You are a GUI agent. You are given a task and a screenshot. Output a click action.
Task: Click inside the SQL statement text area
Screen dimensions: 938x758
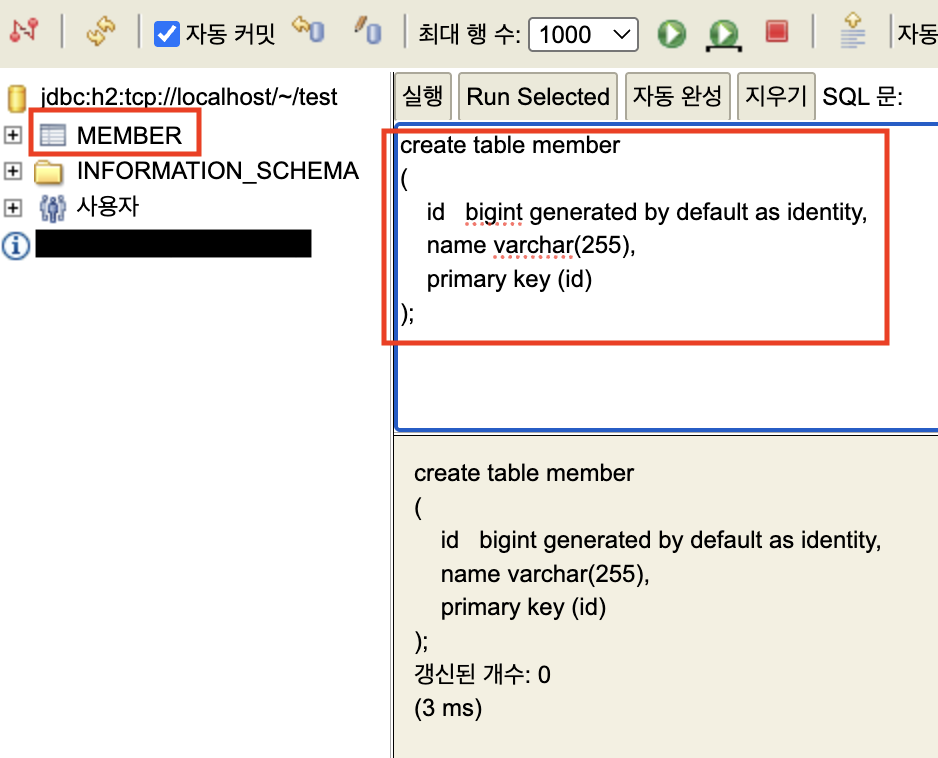pos(666,277)
